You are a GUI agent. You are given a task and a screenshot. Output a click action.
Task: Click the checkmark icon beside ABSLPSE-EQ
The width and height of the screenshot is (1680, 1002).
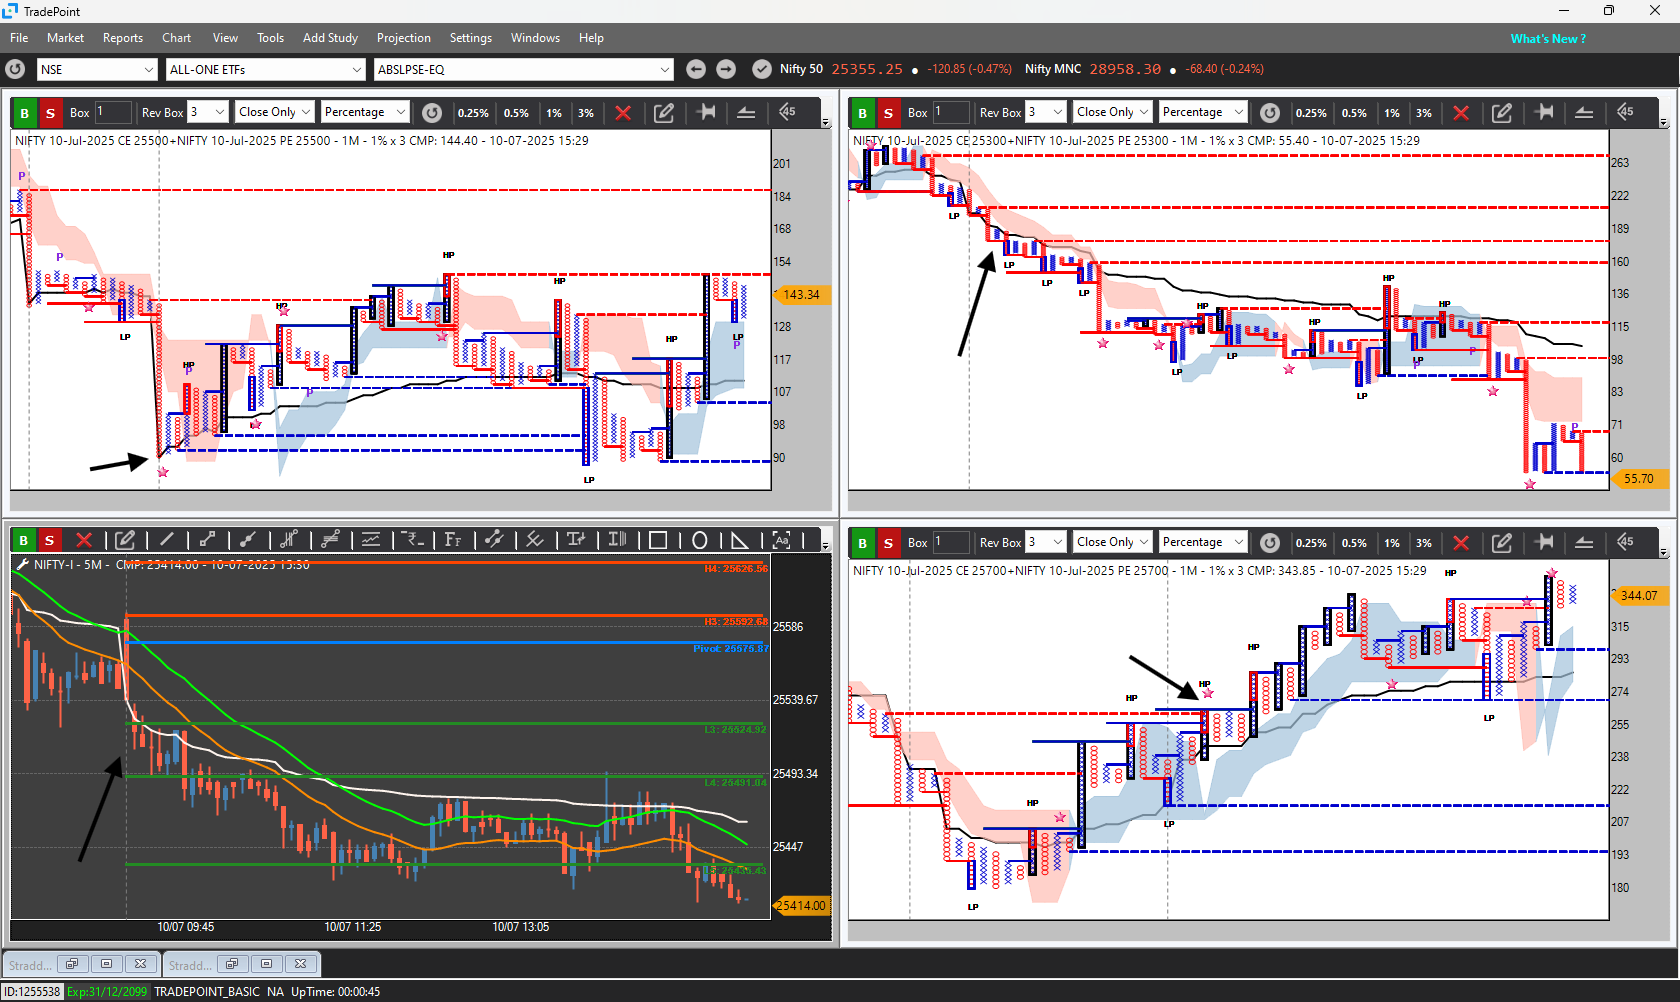[762, 69]
